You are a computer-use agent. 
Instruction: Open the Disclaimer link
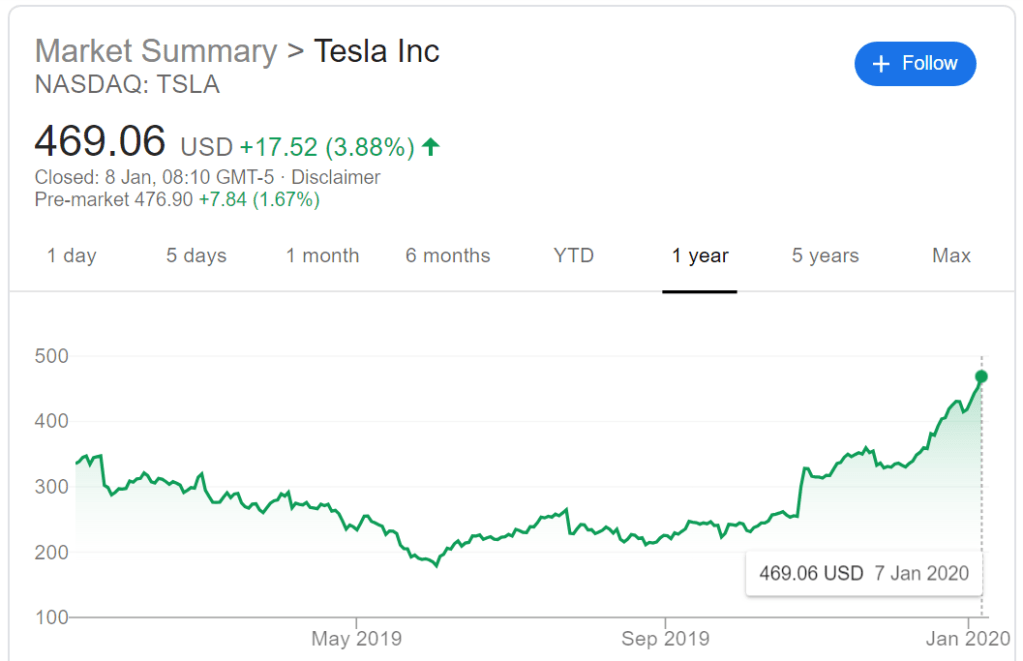pyautogui.click(x=336, y=177)
